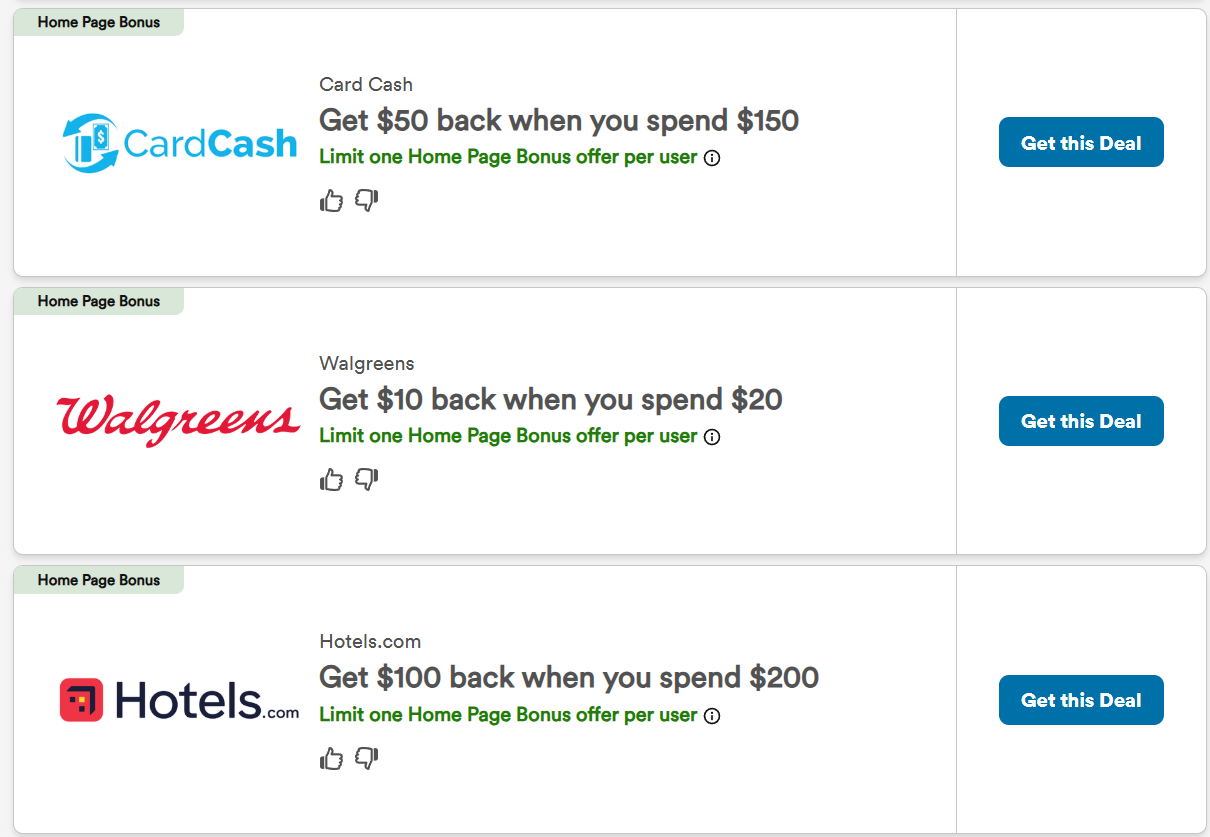
Task: Open the $10 back when spend $20 offer
Action: (550, 400)
